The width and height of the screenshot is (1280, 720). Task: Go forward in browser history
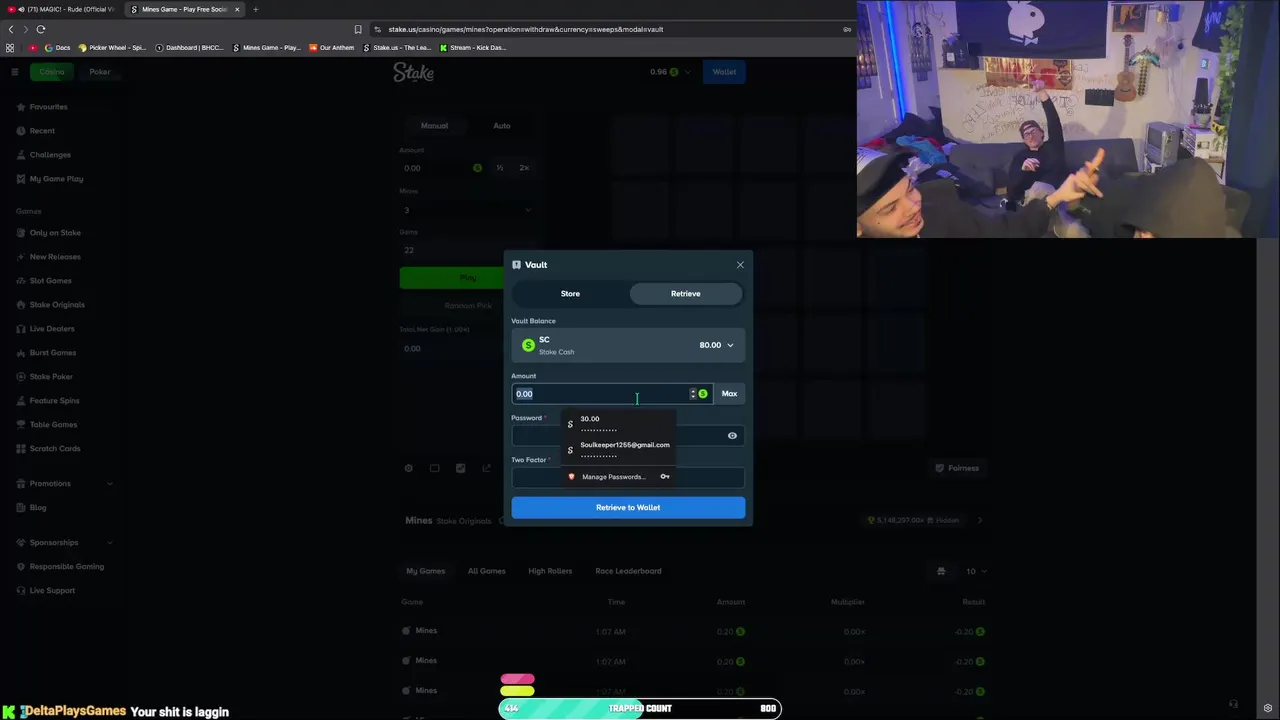coord(25,29)
